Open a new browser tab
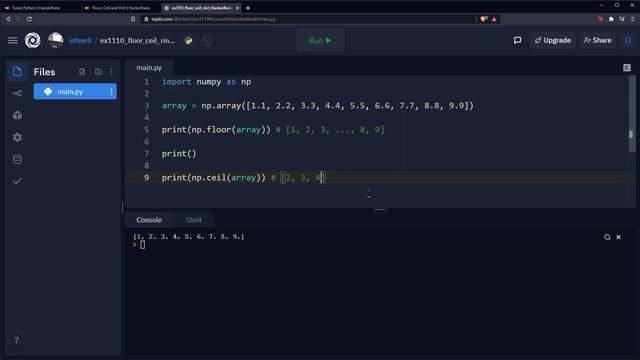This screenshot has height=360, width=640. click(x=248, y=8)
